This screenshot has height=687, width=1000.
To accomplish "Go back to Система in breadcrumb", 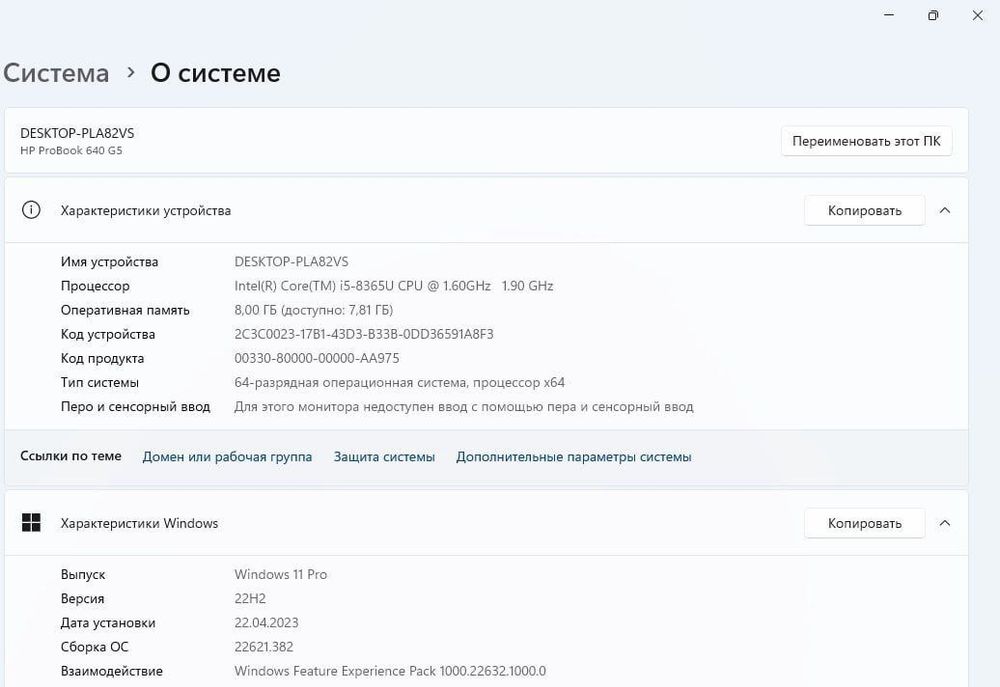I will [x=56, y=73].
